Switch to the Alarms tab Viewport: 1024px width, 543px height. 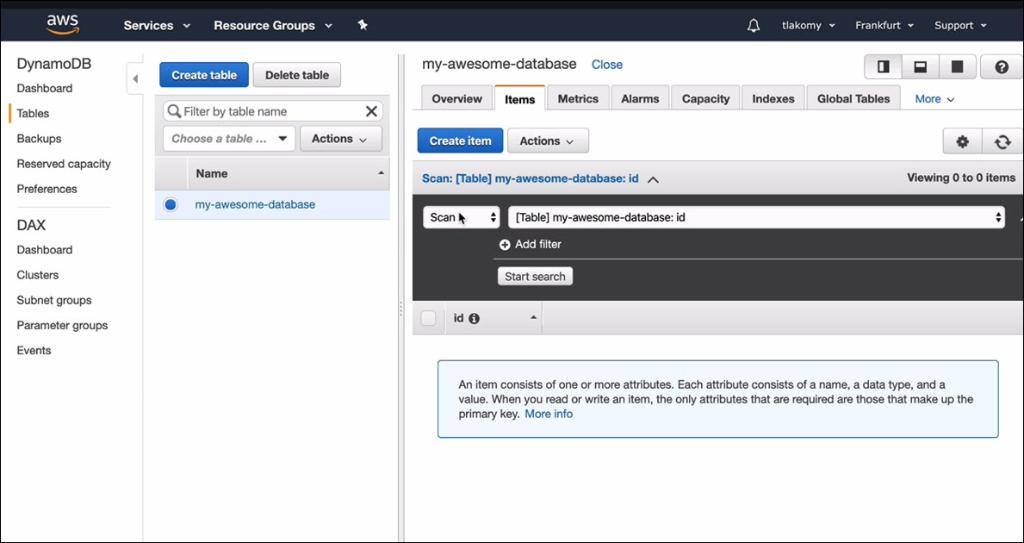tap(640, 99)
